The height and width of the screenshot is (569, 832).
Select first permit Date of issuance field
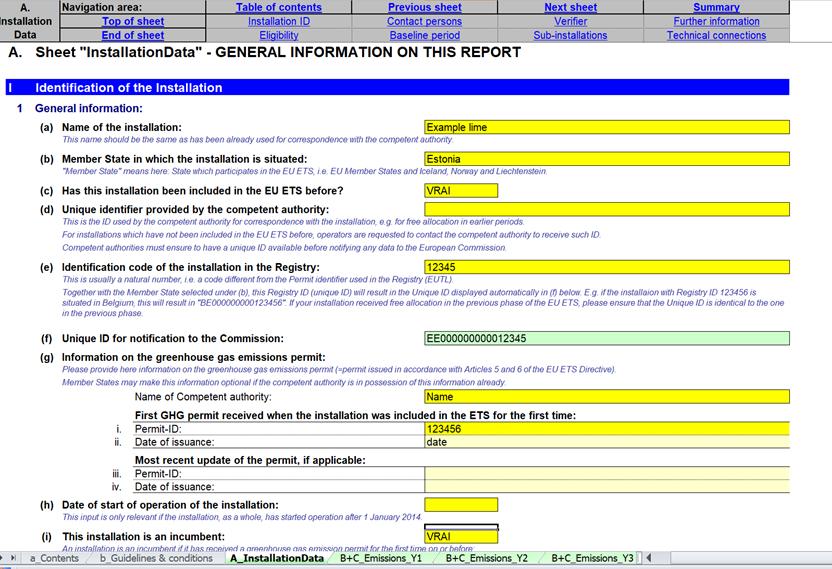[606, 442]
